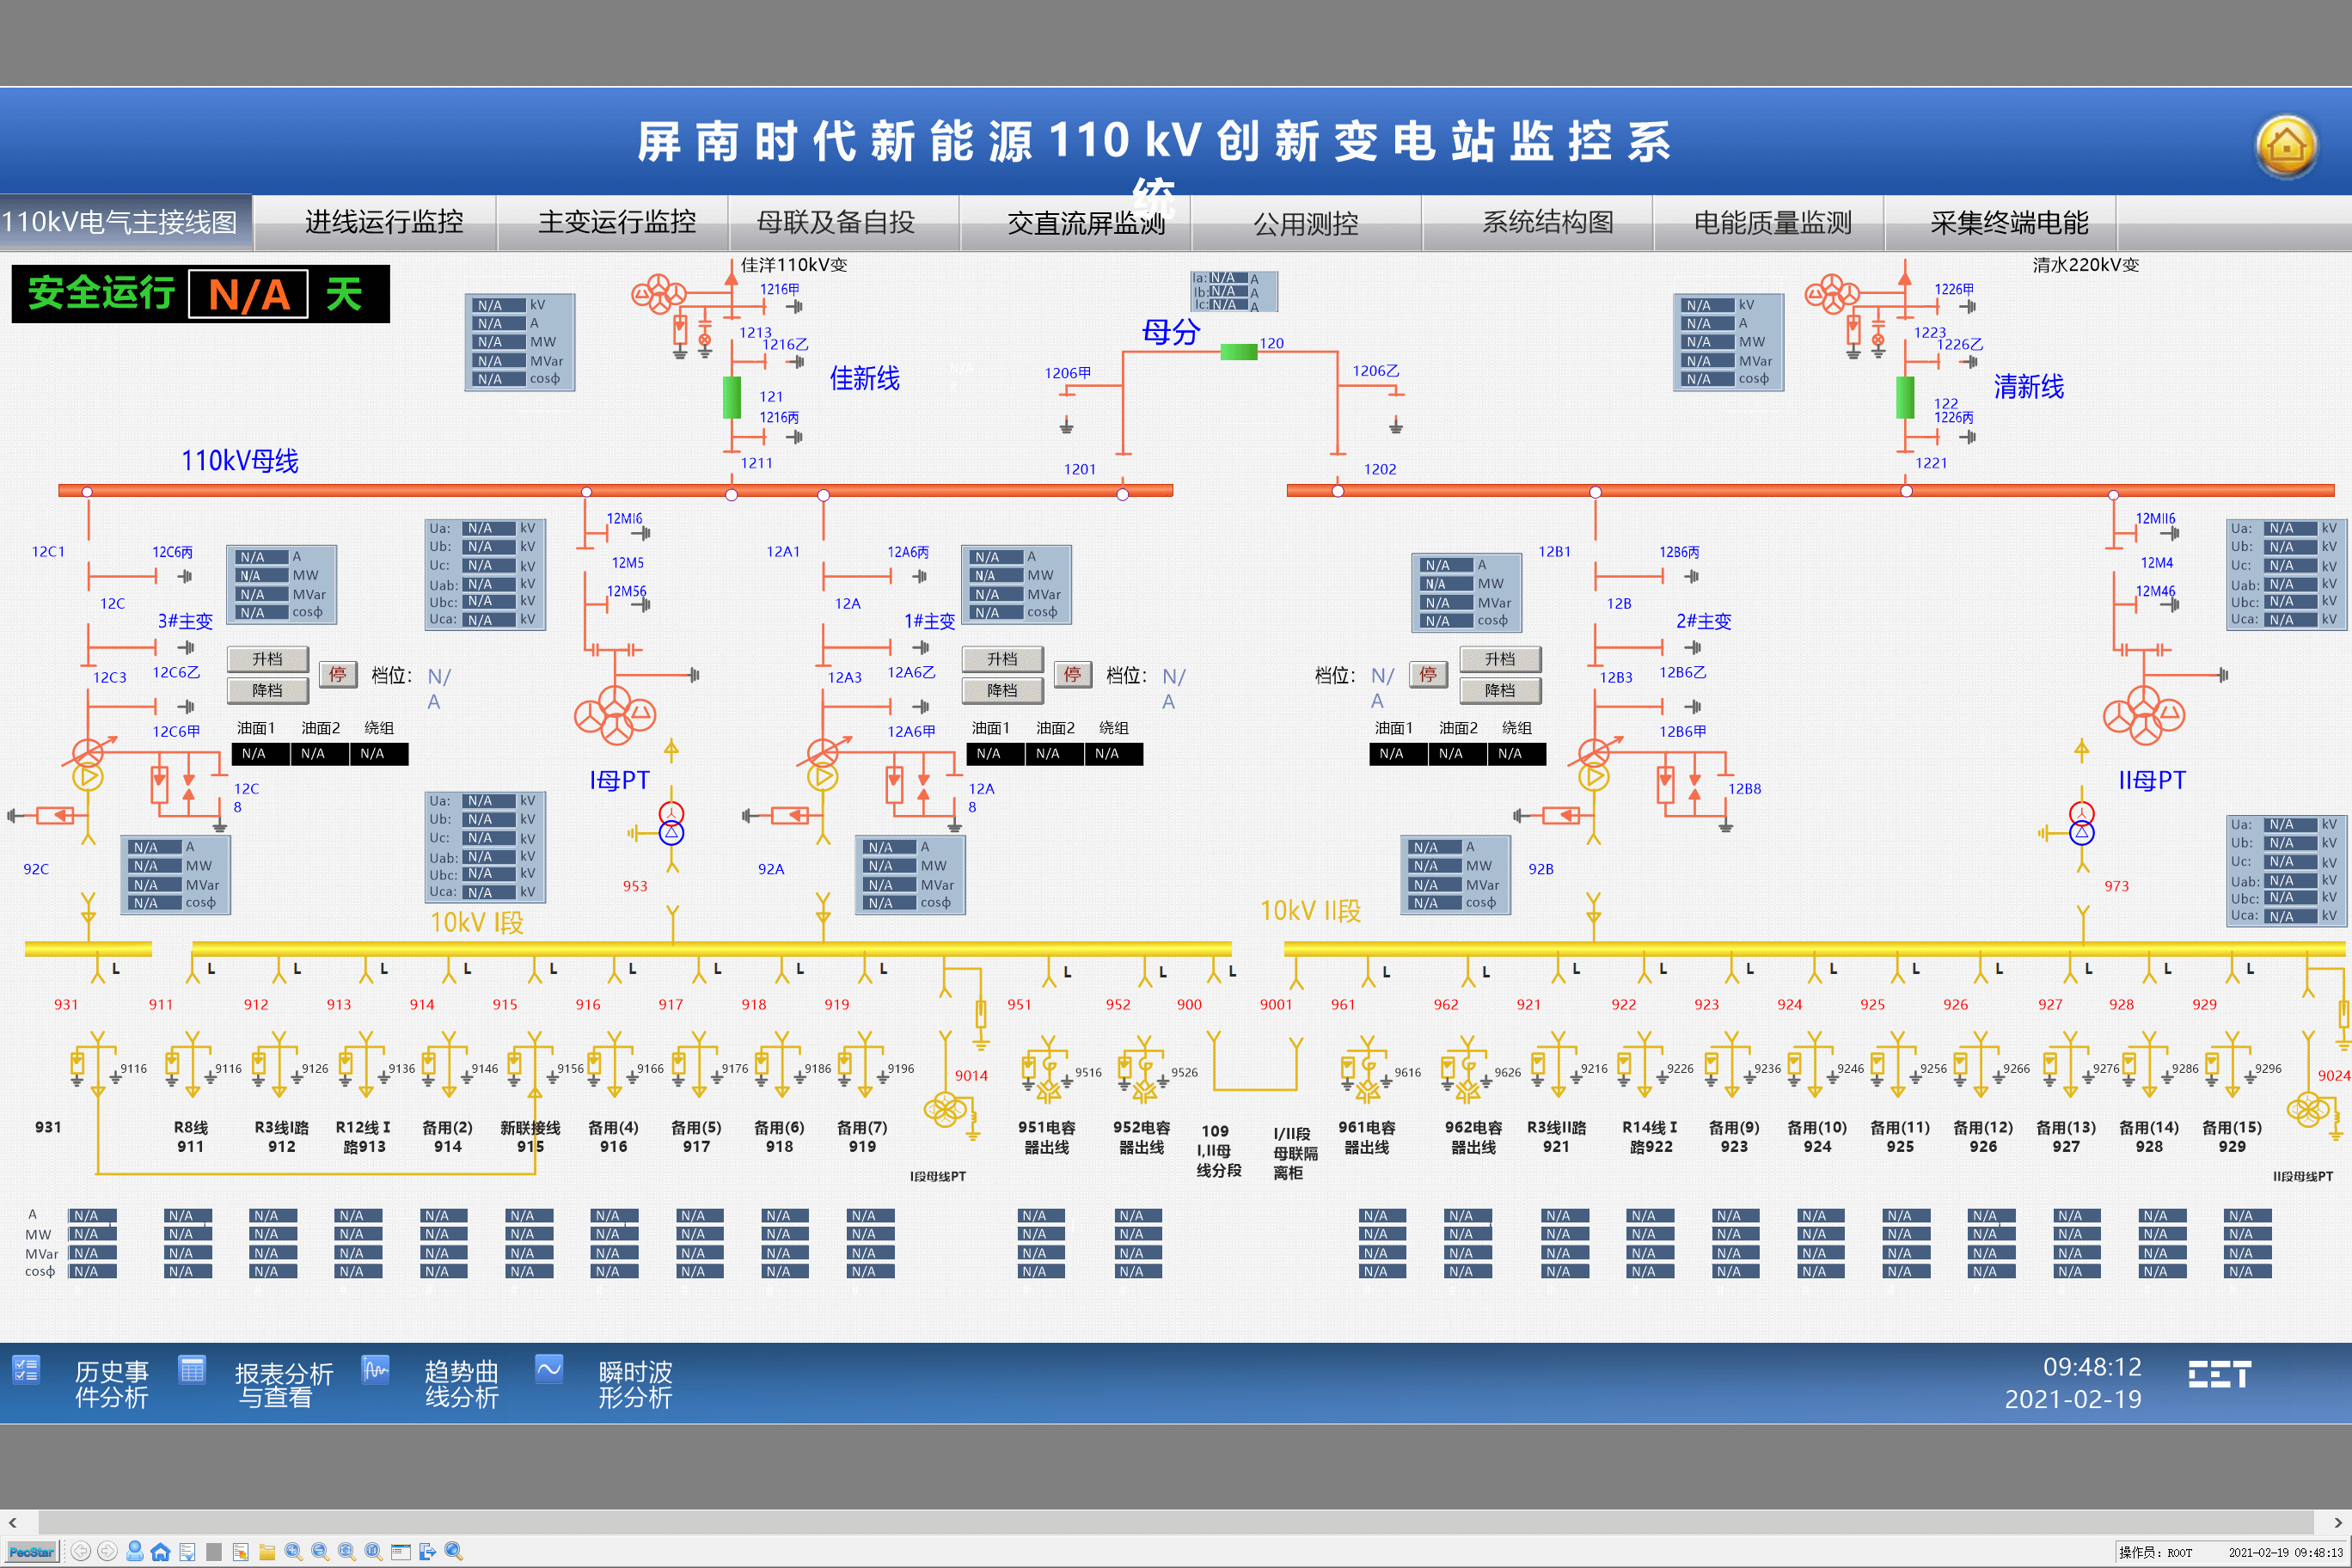This screenshot has width=2352, height=1568.
Task: Open the 电能质量监测 tab
Action: (x=1772, y=222)
